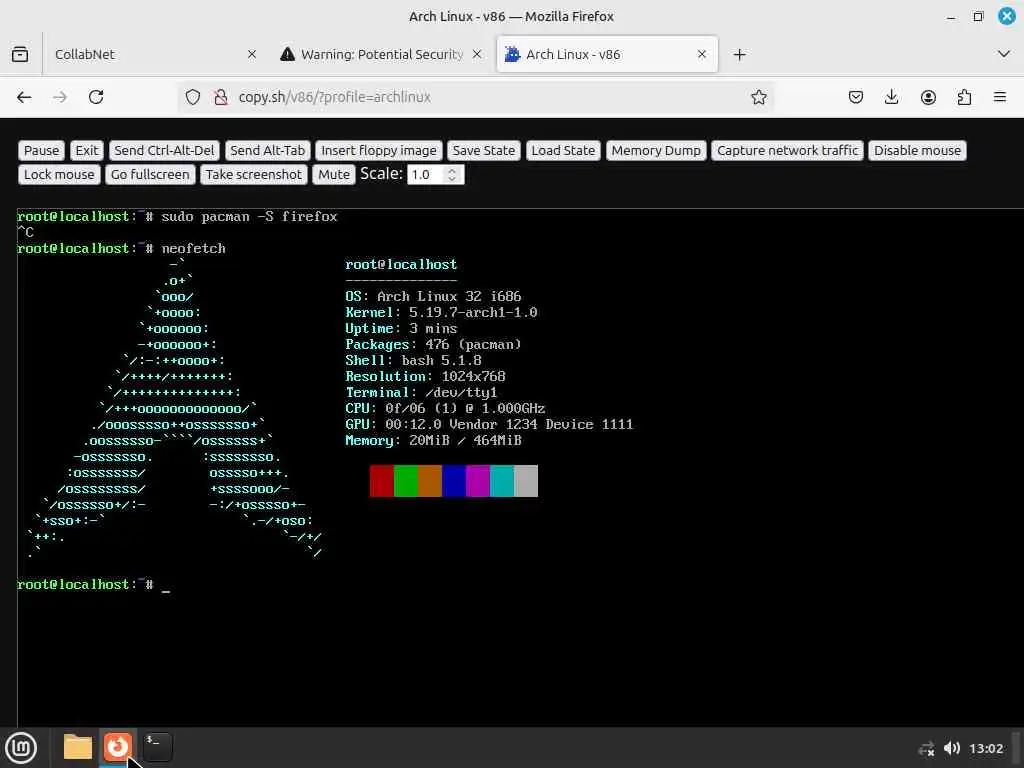Click the blue color block in neofetch
1024x768 pixels.
point(454,481)
